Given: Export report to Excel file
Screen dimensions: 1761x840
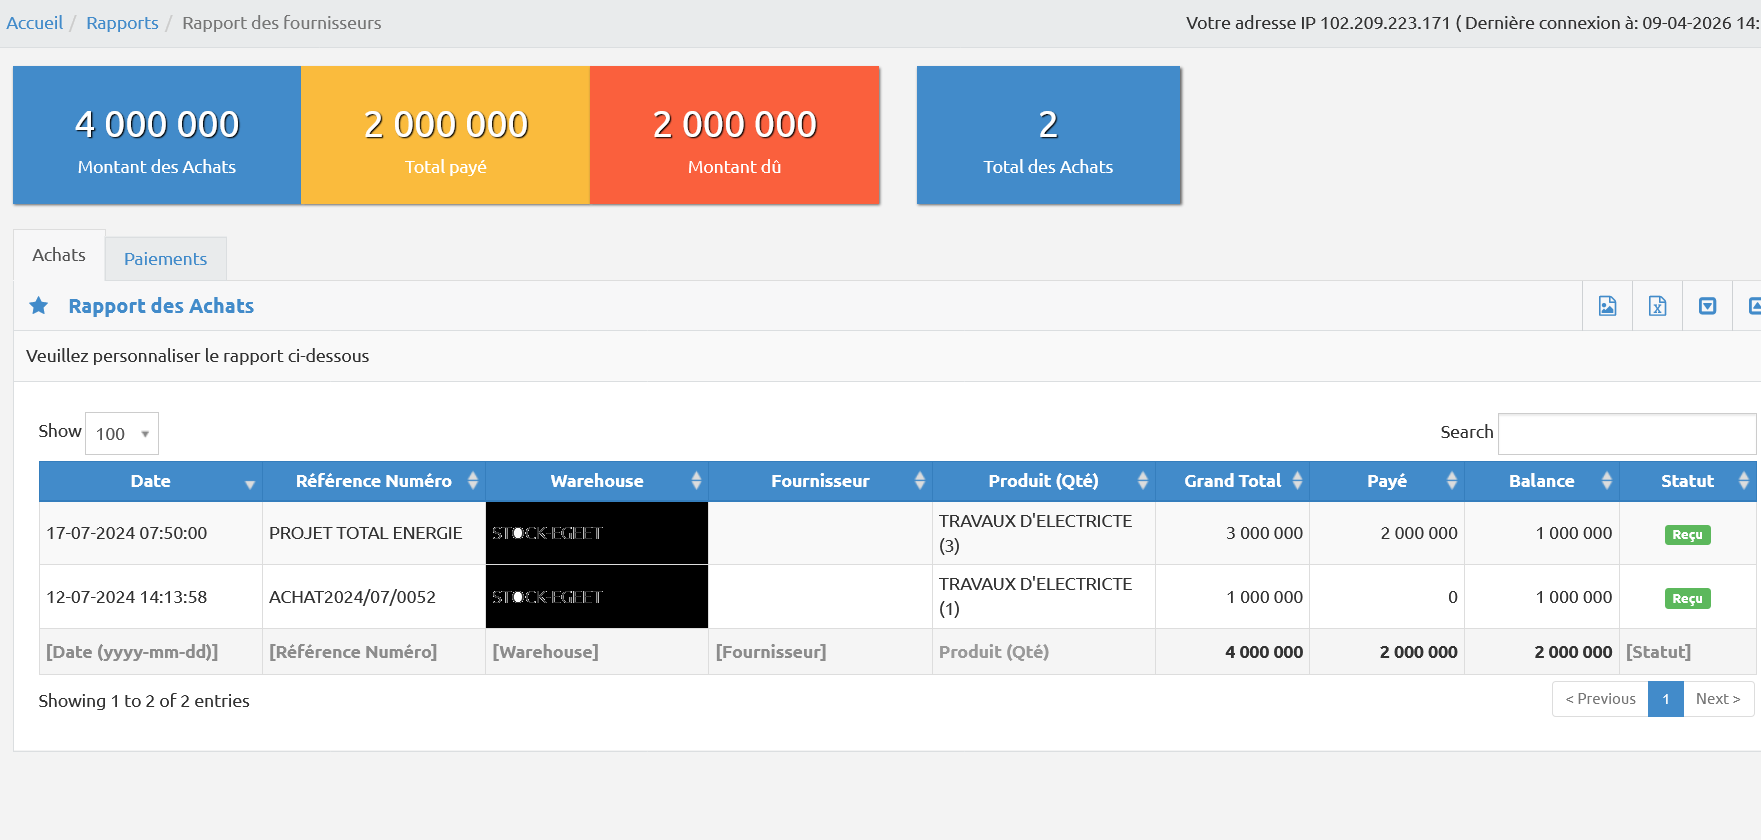Looking at the screenshot, I should pos(1657,306).
